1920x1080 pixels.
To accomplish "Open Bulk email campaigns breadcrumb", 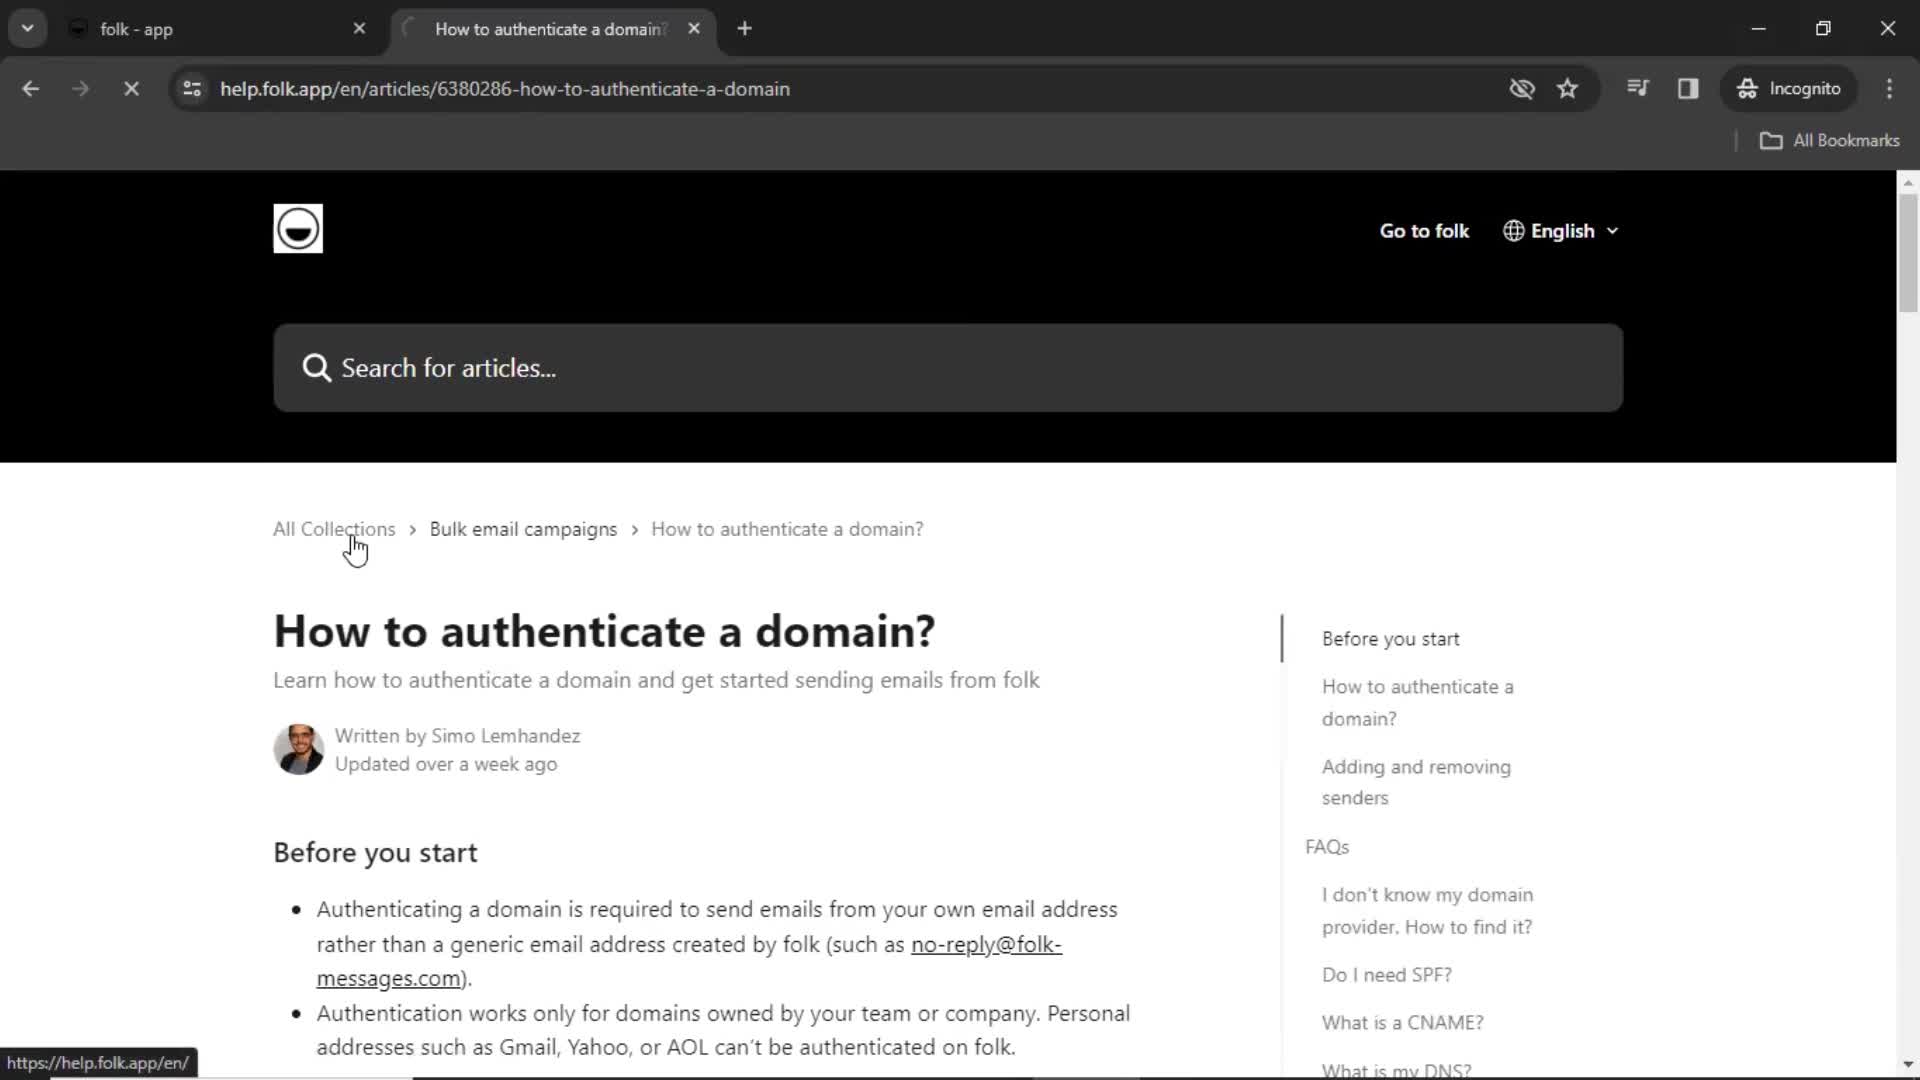I will tap(523, 529).
